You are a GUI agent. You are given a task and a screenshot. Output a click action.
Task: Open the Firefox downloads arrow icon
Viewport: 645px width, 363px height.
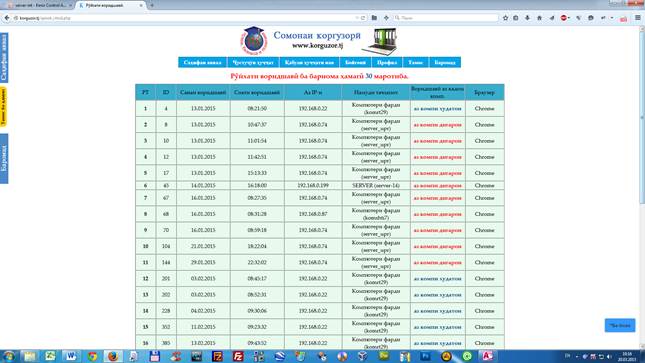pos(527,18)
